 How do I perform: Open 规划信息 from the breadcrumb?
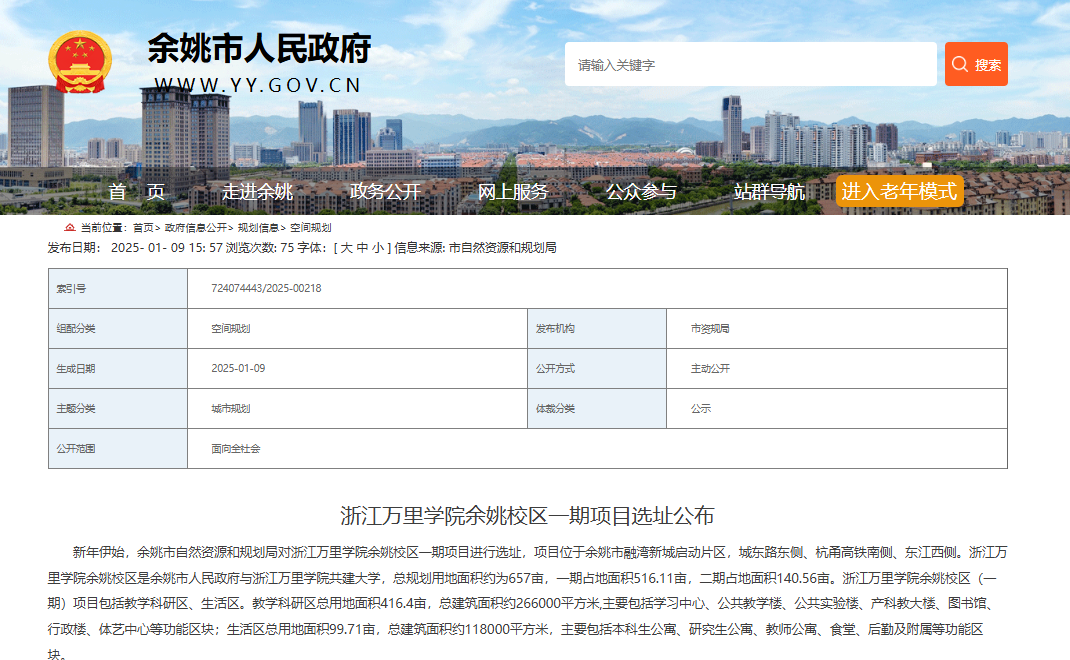coord(259,227)
